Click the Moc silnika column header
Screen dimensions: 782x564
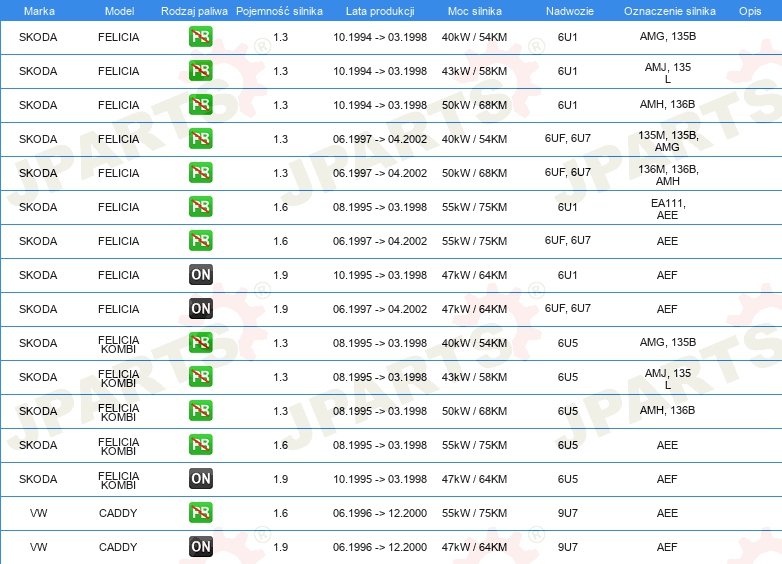tap(475, 11)
